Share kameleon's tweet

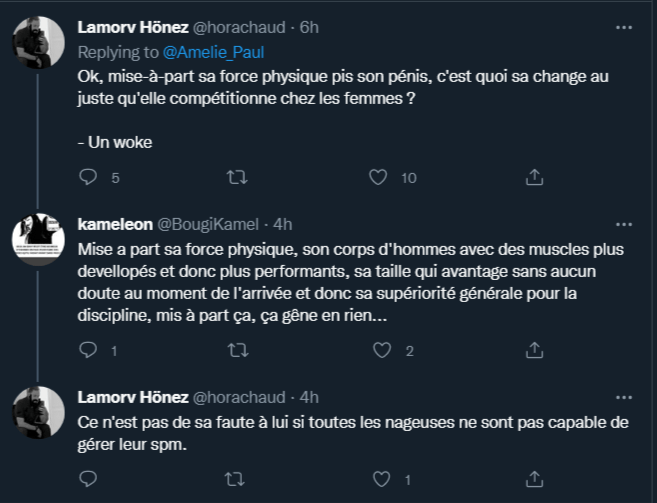(x=534, y=350)
